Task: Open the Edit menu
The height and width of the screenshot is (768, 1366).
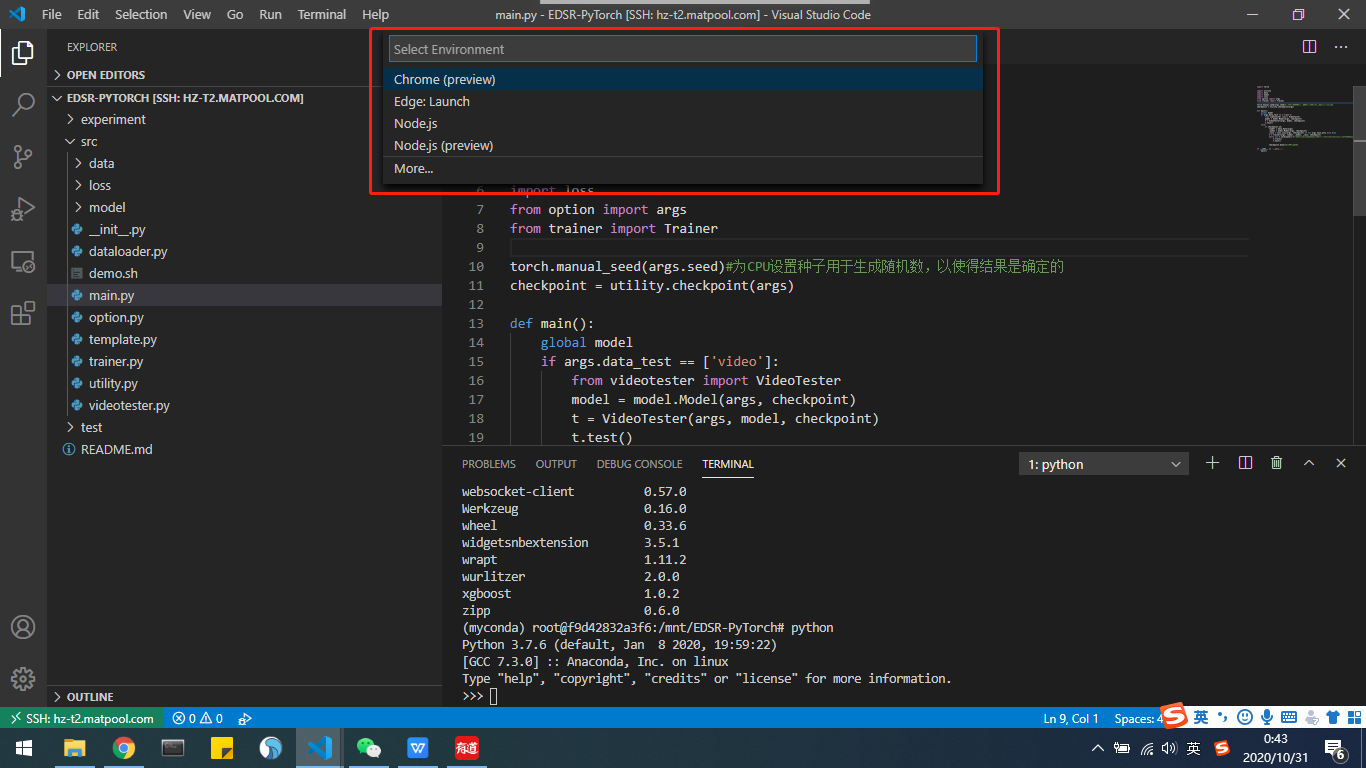Action: click(88, 14)
